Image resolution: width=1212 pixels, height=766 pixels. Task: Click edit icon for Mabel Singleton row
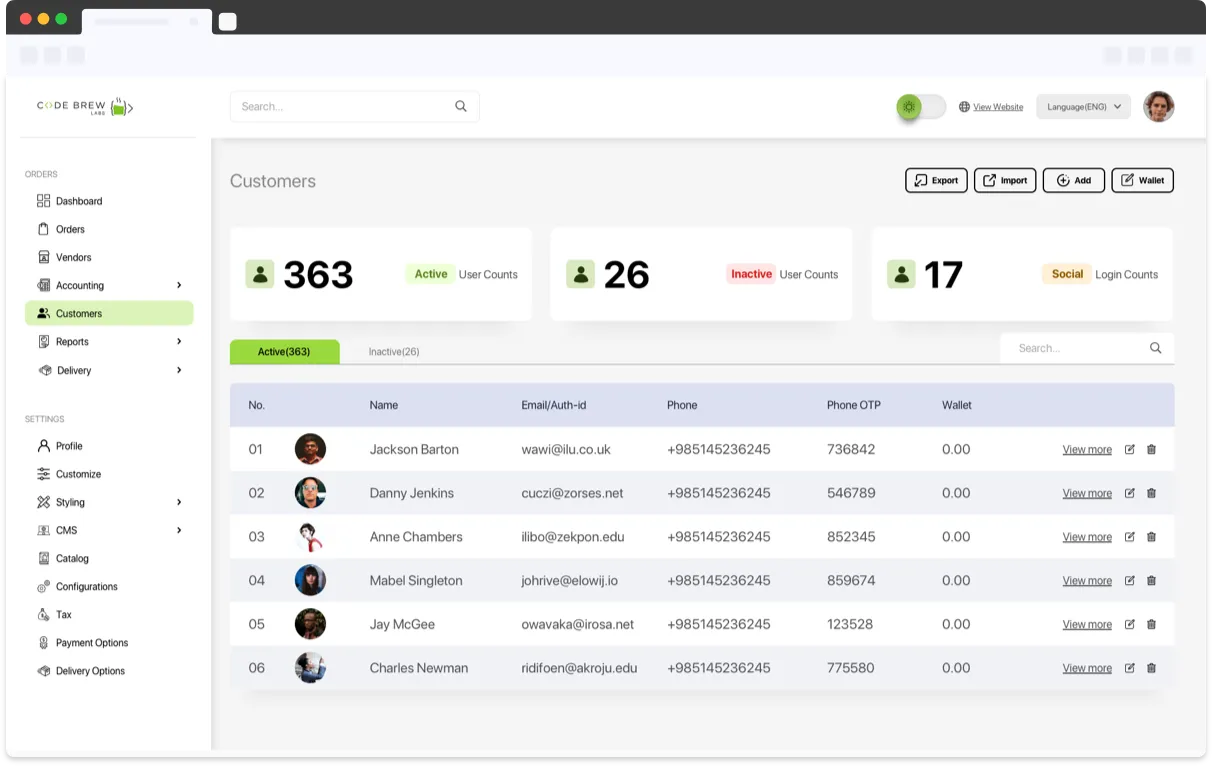tap(1129, 581)
